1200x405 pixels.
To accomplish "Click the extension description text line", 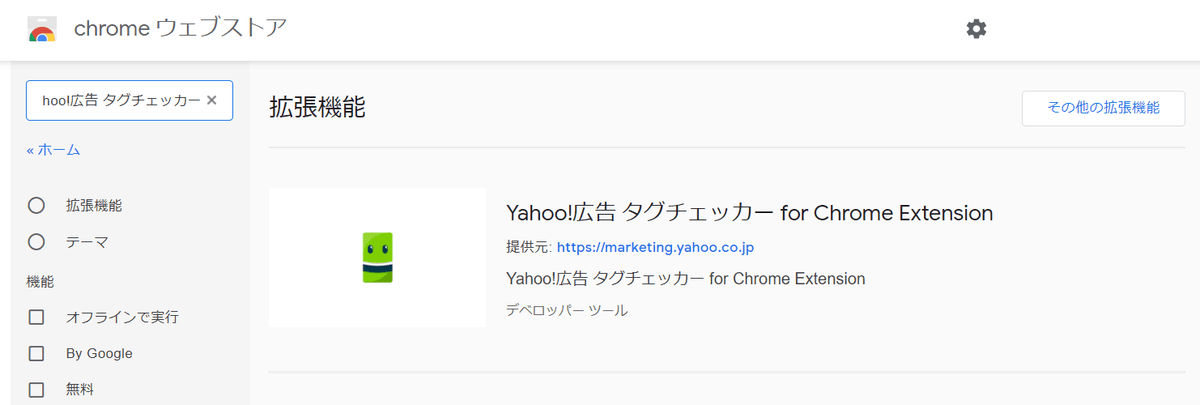I will [685, 279].
